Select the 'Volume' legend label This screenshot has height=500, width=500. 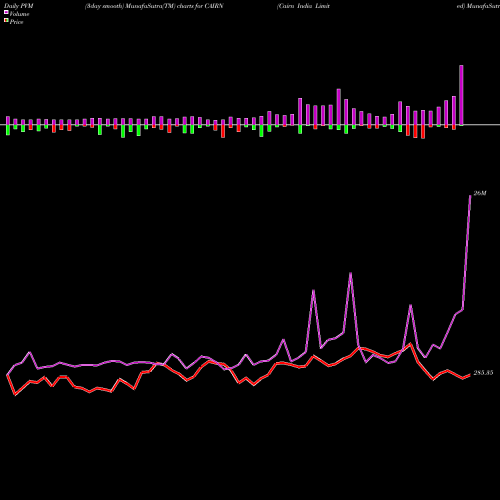pos(19,14)
